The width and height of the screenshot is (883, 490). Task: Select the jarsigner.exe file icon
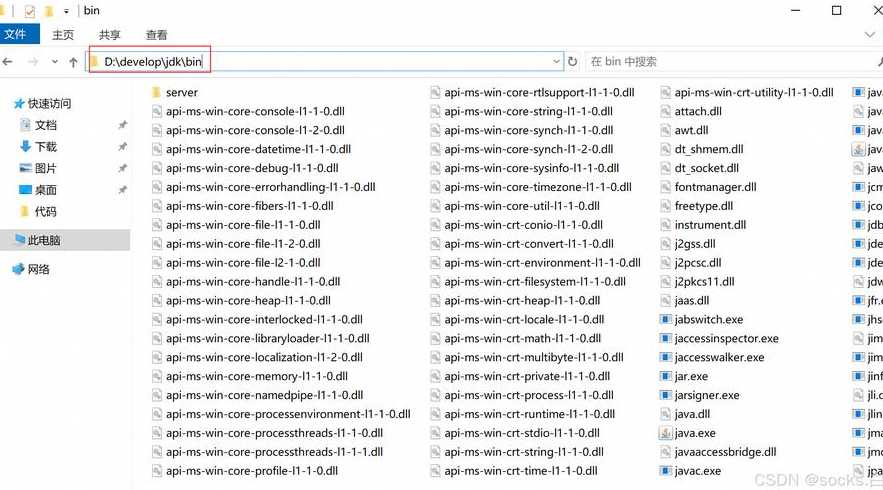point(666,395)
